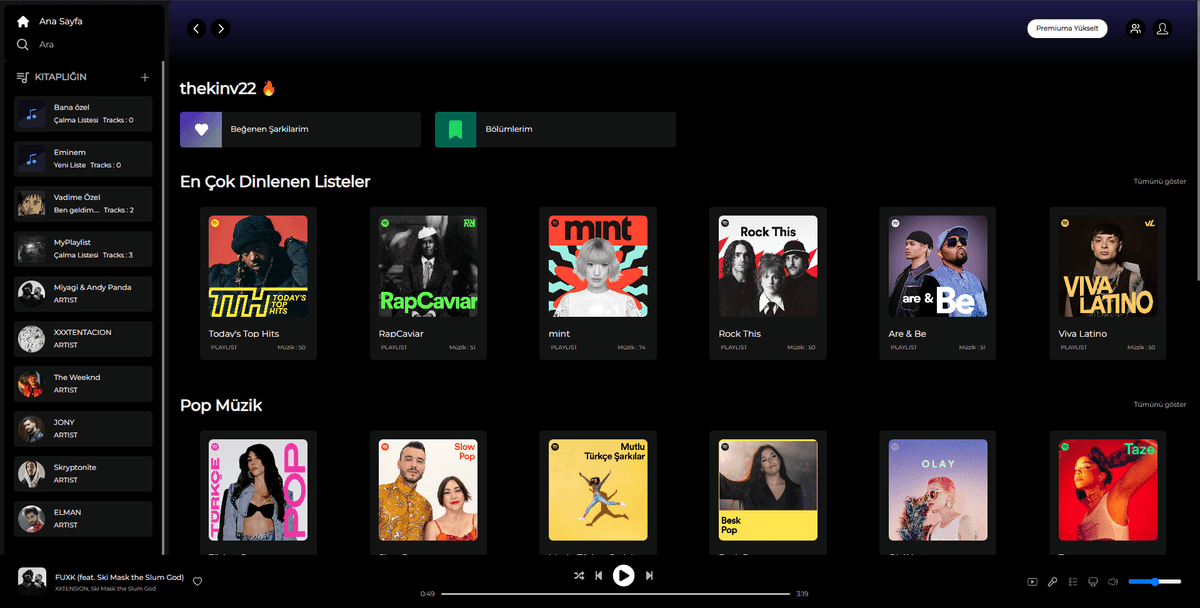Go back with left arrow button
Screen dimensions: 1200x608
[x=197, y=29]
